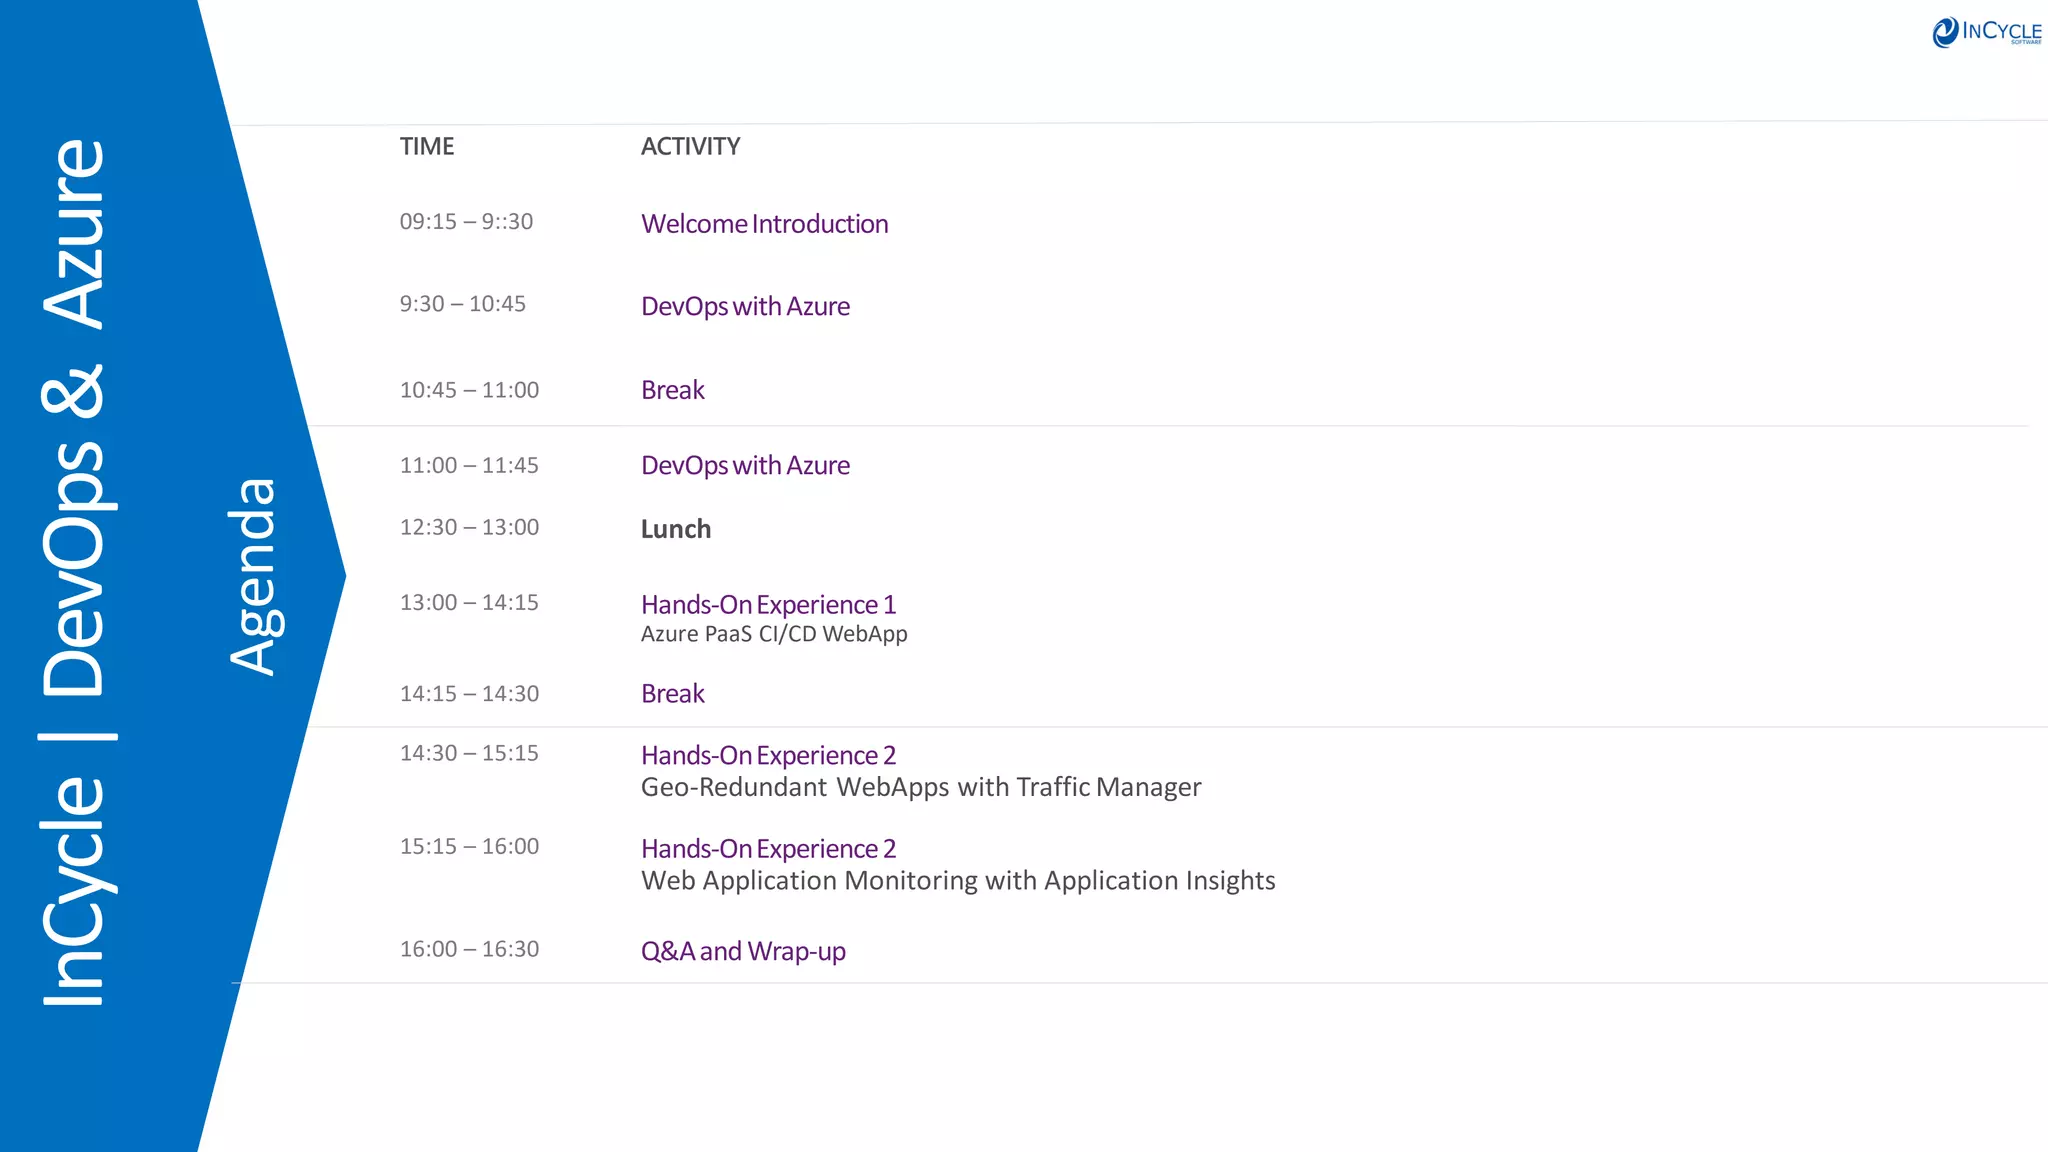Screen dimensions: 2048x1152
Task: Click the '10:45 – 11:00' time entry
Action: pyautogui.click(x=469, y=390)
